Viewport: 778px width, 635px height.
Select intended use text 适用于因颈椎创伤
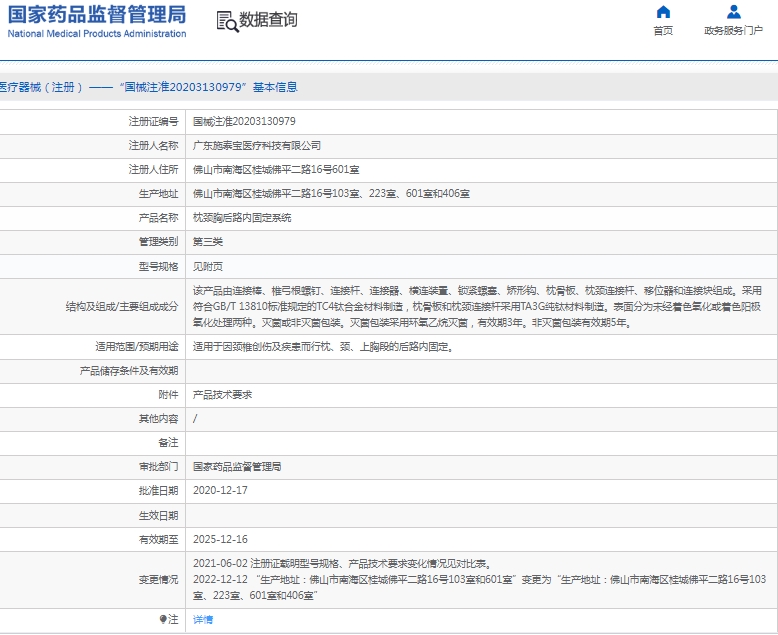pyautogui.click(x=324, y=347)
